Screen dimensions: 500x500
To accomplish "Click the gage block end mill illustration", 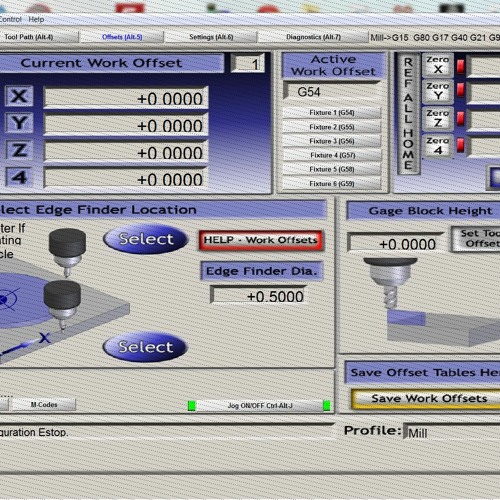I will [x=390, y=283].
